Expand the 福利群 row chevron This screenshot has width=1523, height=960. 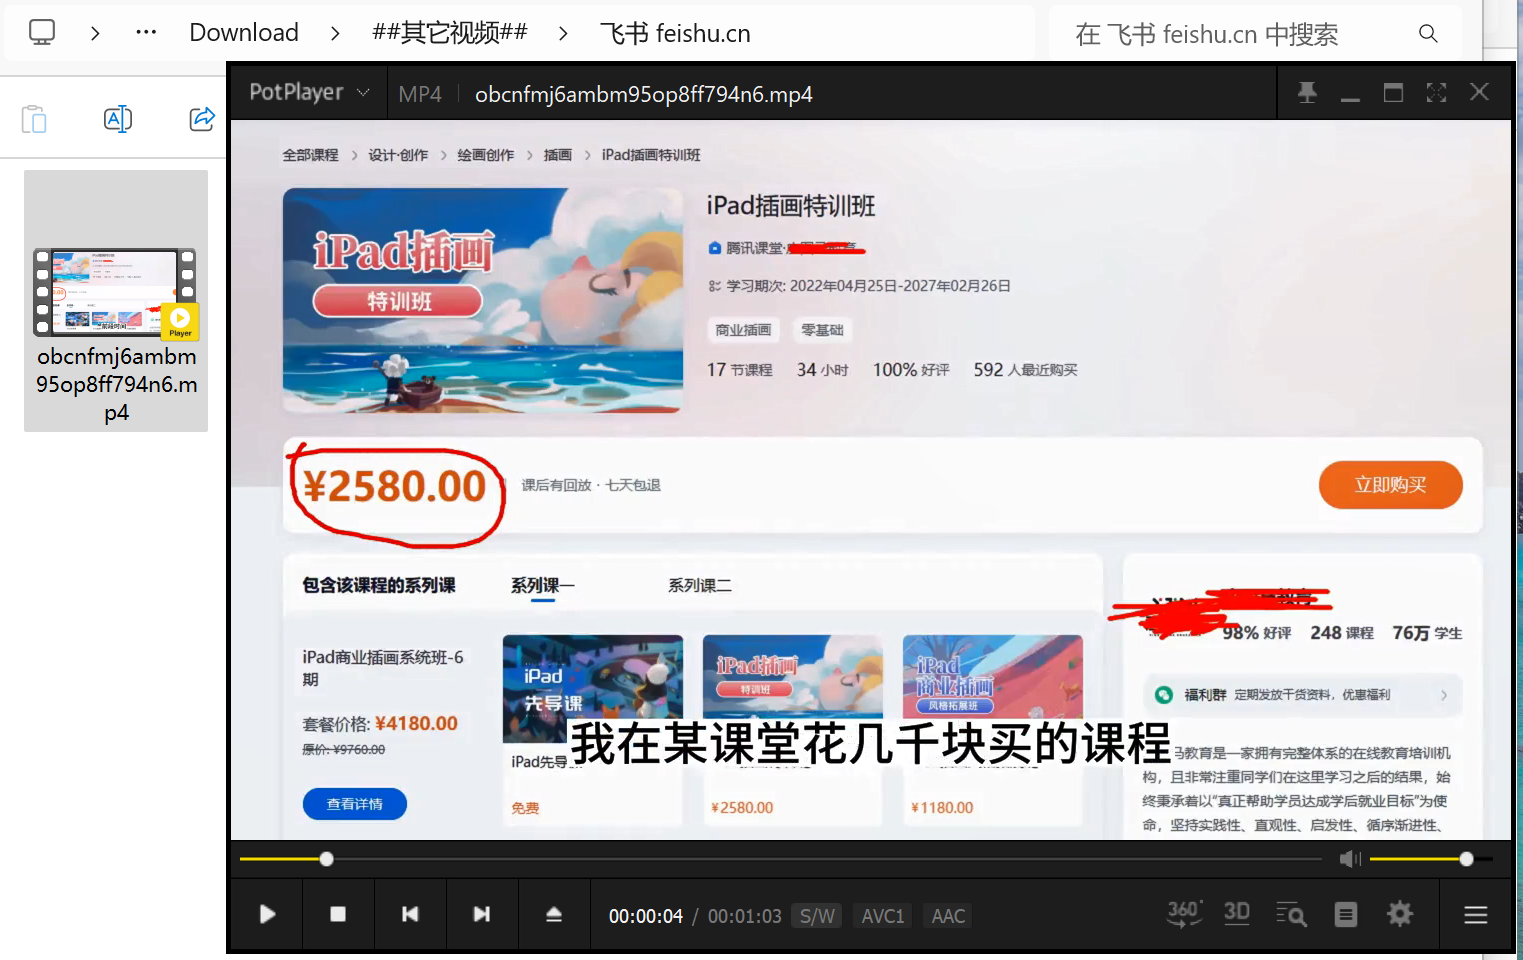(x=1444, y=695)
